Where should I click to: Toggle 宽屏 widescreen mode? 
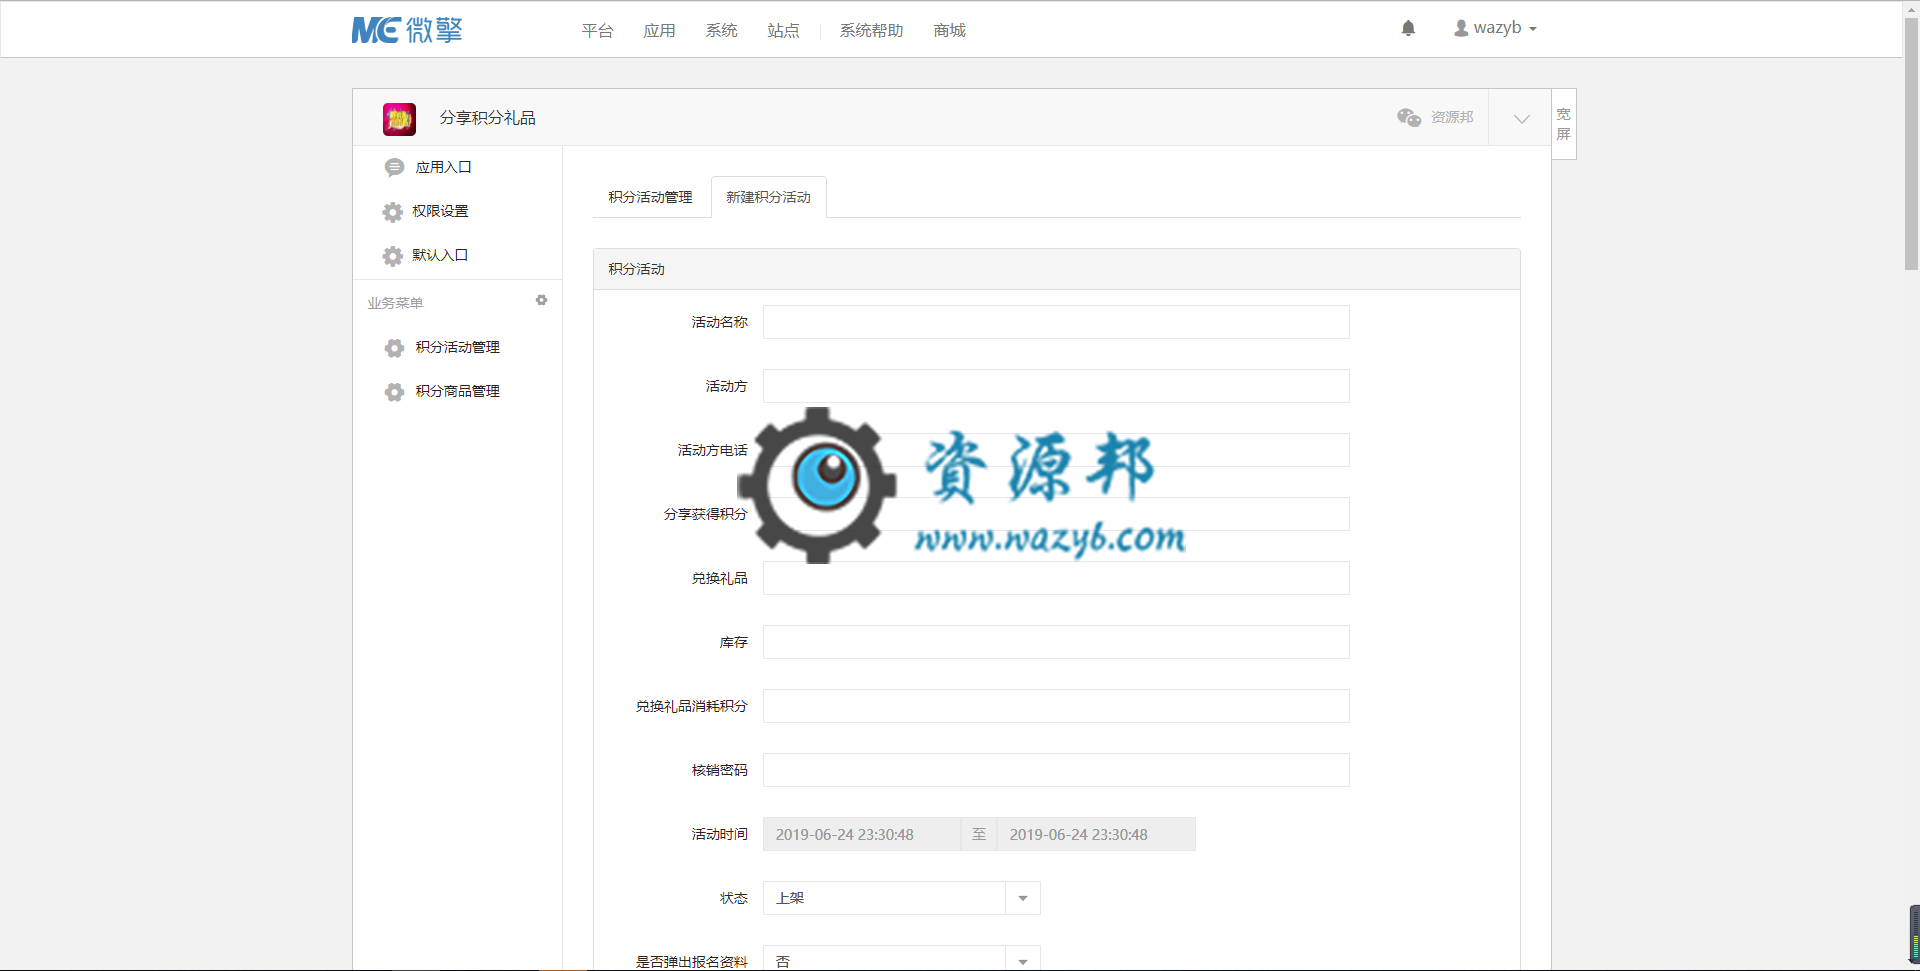[x=1563, y=124]
